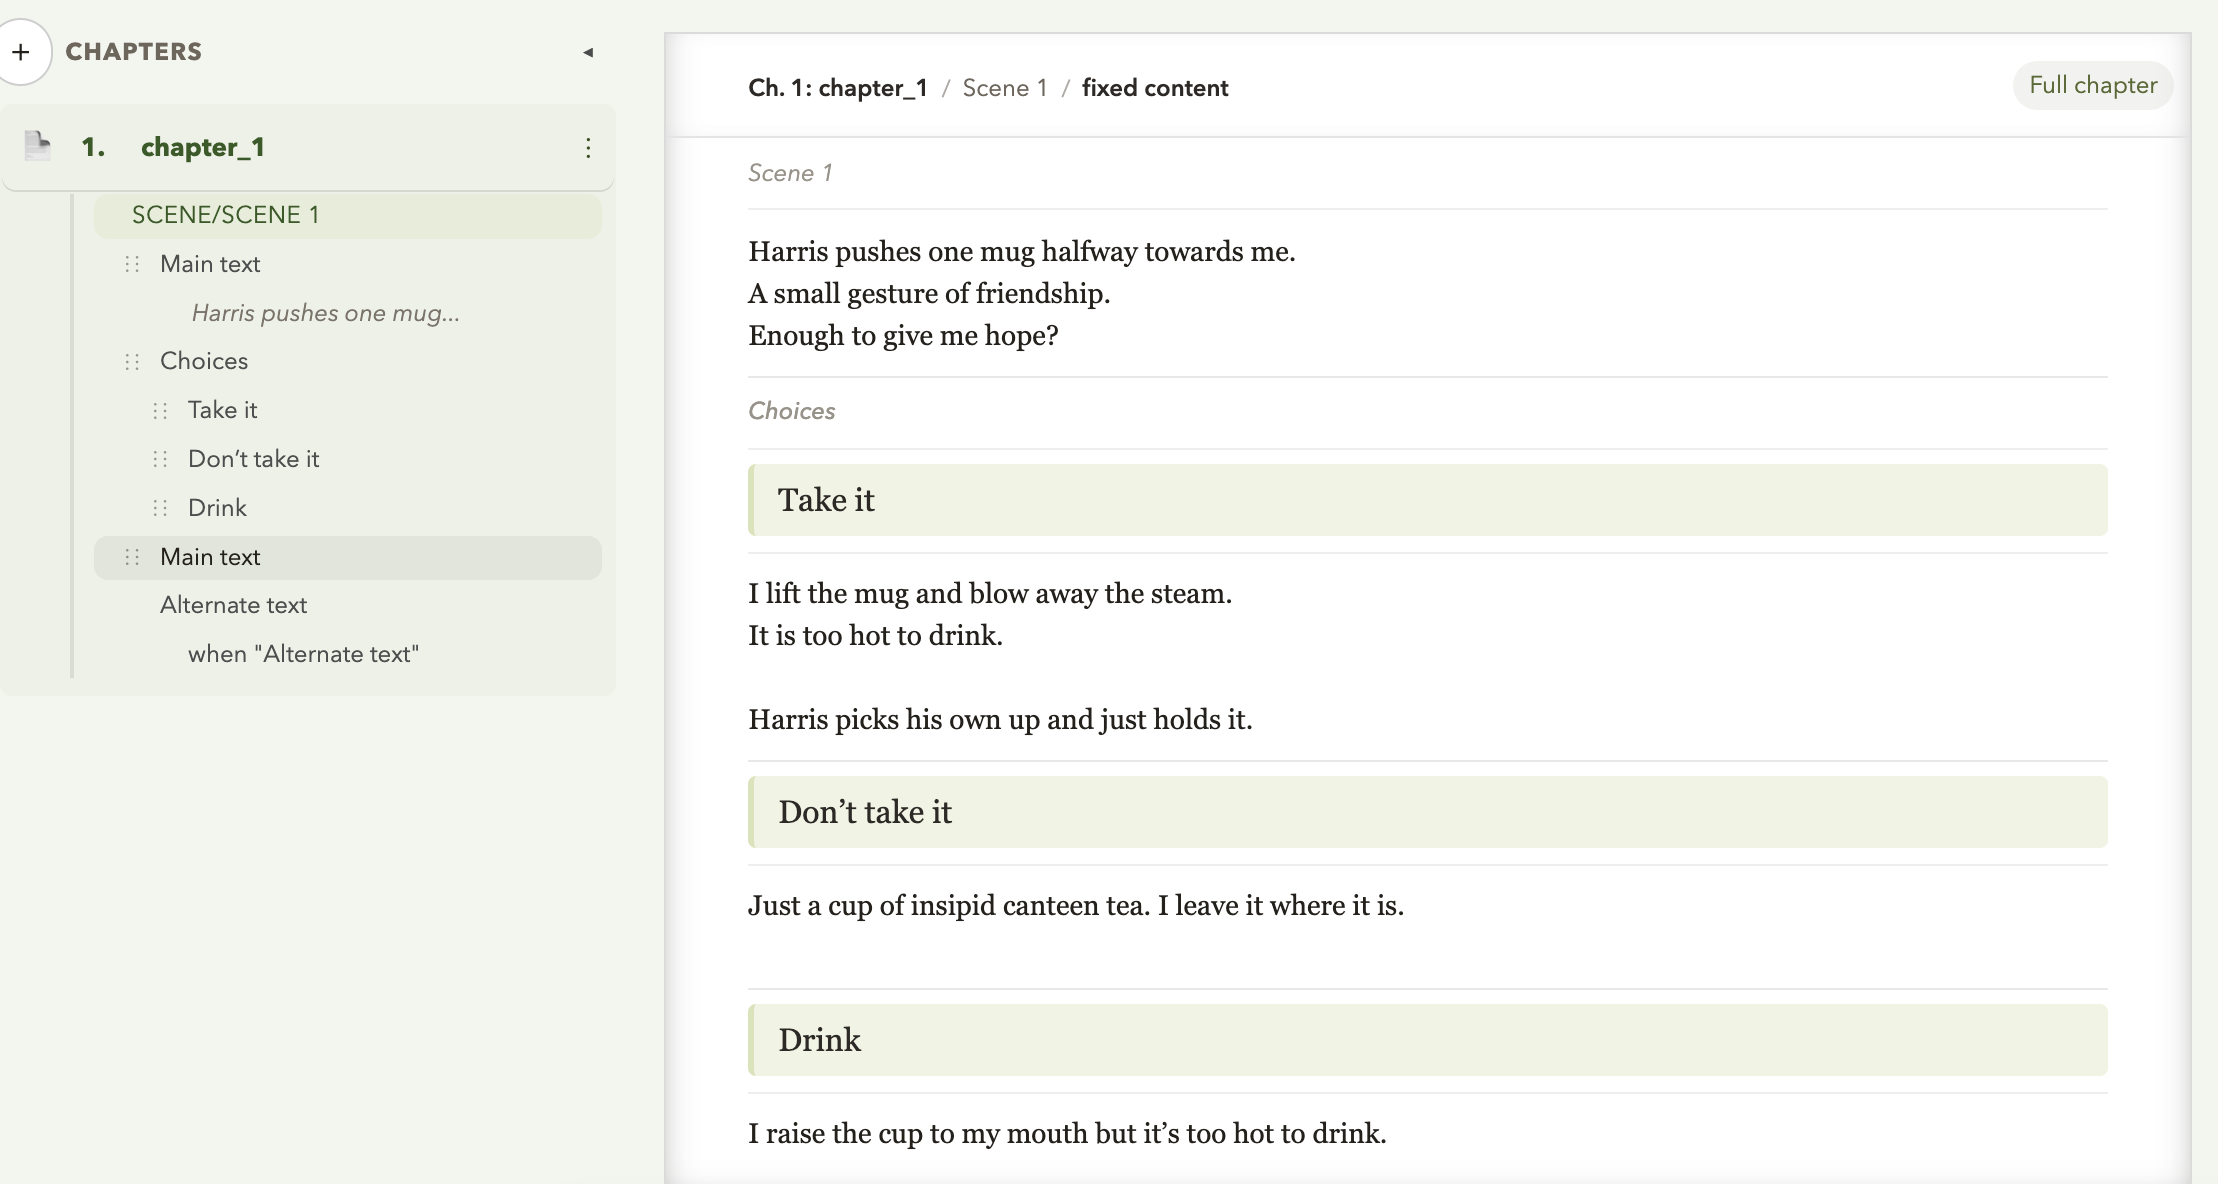This screenshot has width=2218, height=1184.
Task: Click Ch. 1: chapter_1 breadcrumb
Action: tap(838, 88)
